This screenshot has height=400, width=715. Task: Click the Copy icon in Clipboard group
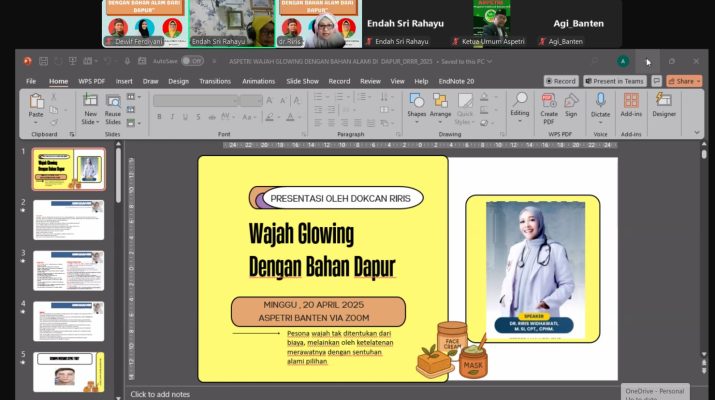[x=54, y=110]
